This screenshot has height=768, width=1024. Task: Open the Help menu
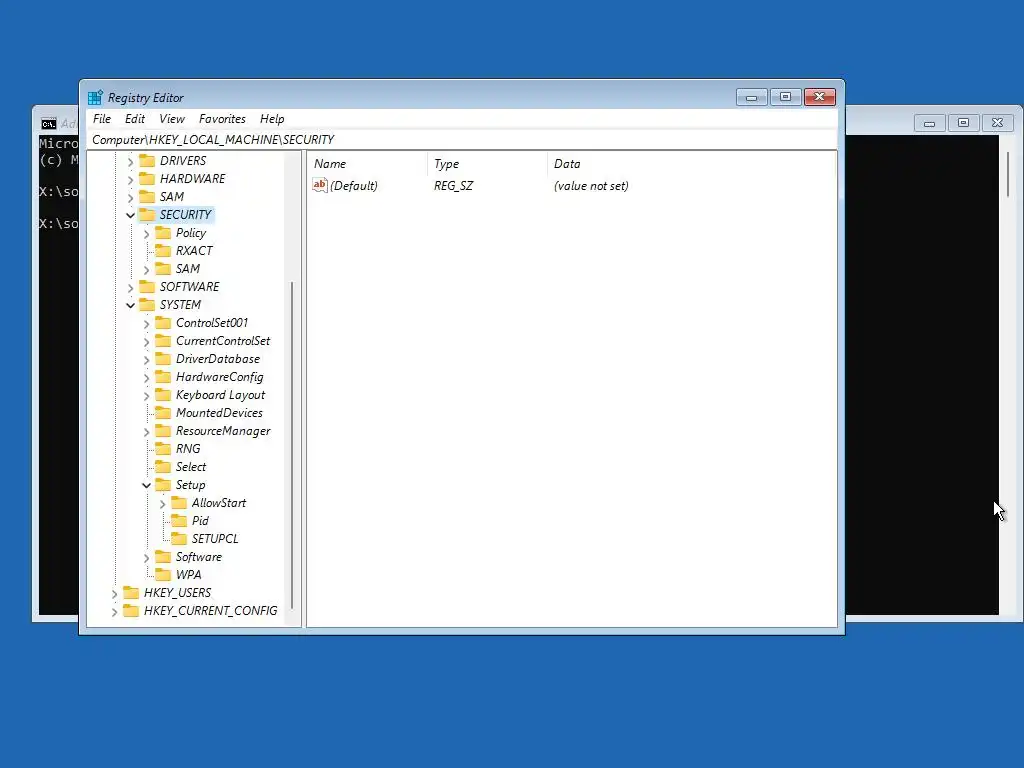click(x=272, y=119)
